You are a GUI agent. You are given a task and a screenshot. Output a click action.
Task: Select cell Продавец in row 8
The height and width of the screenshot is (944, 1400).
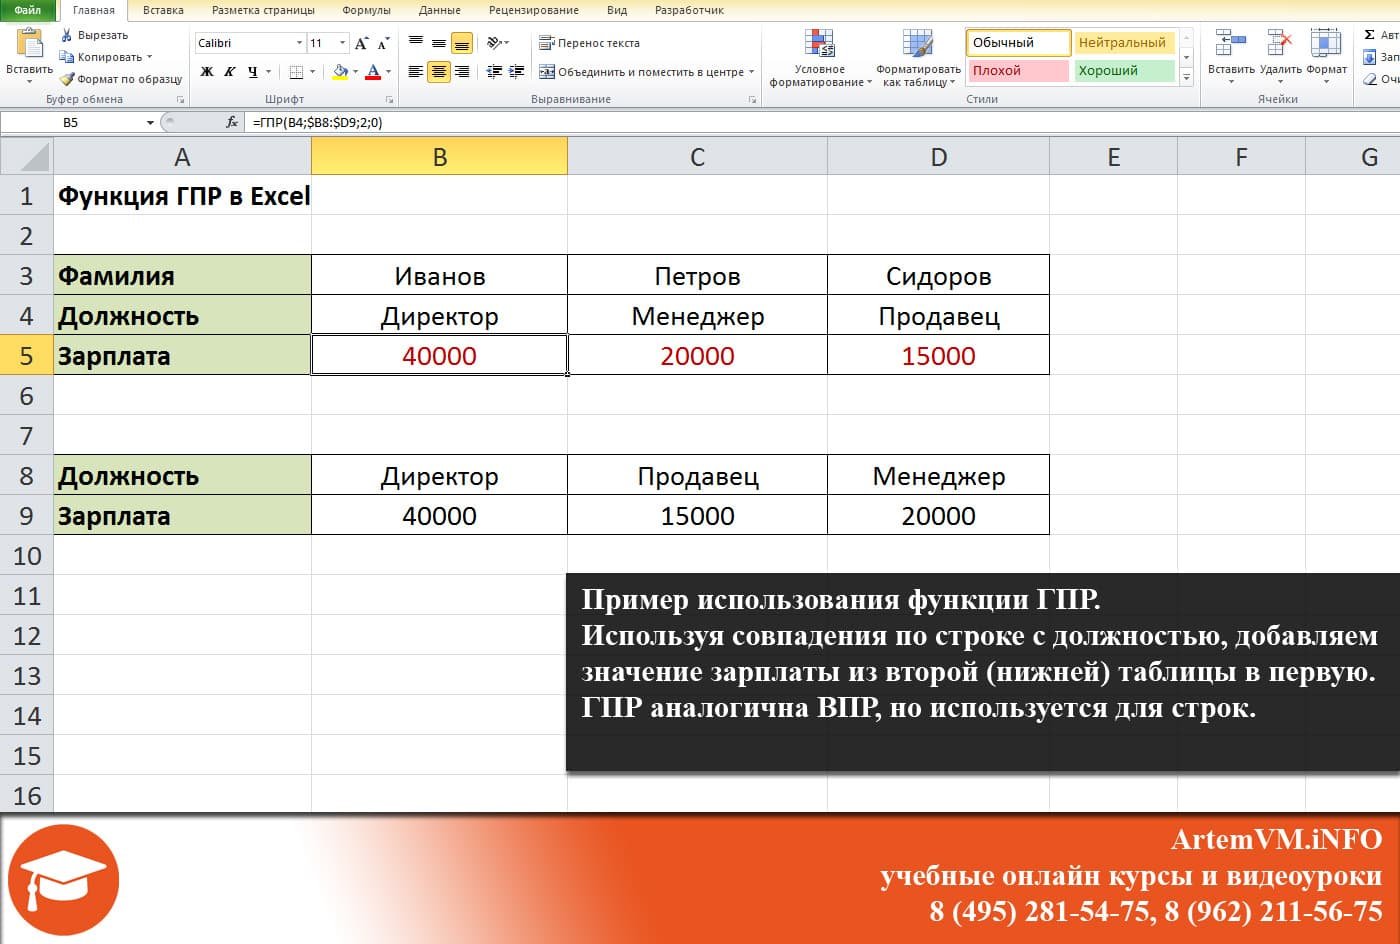pos(697,476)
